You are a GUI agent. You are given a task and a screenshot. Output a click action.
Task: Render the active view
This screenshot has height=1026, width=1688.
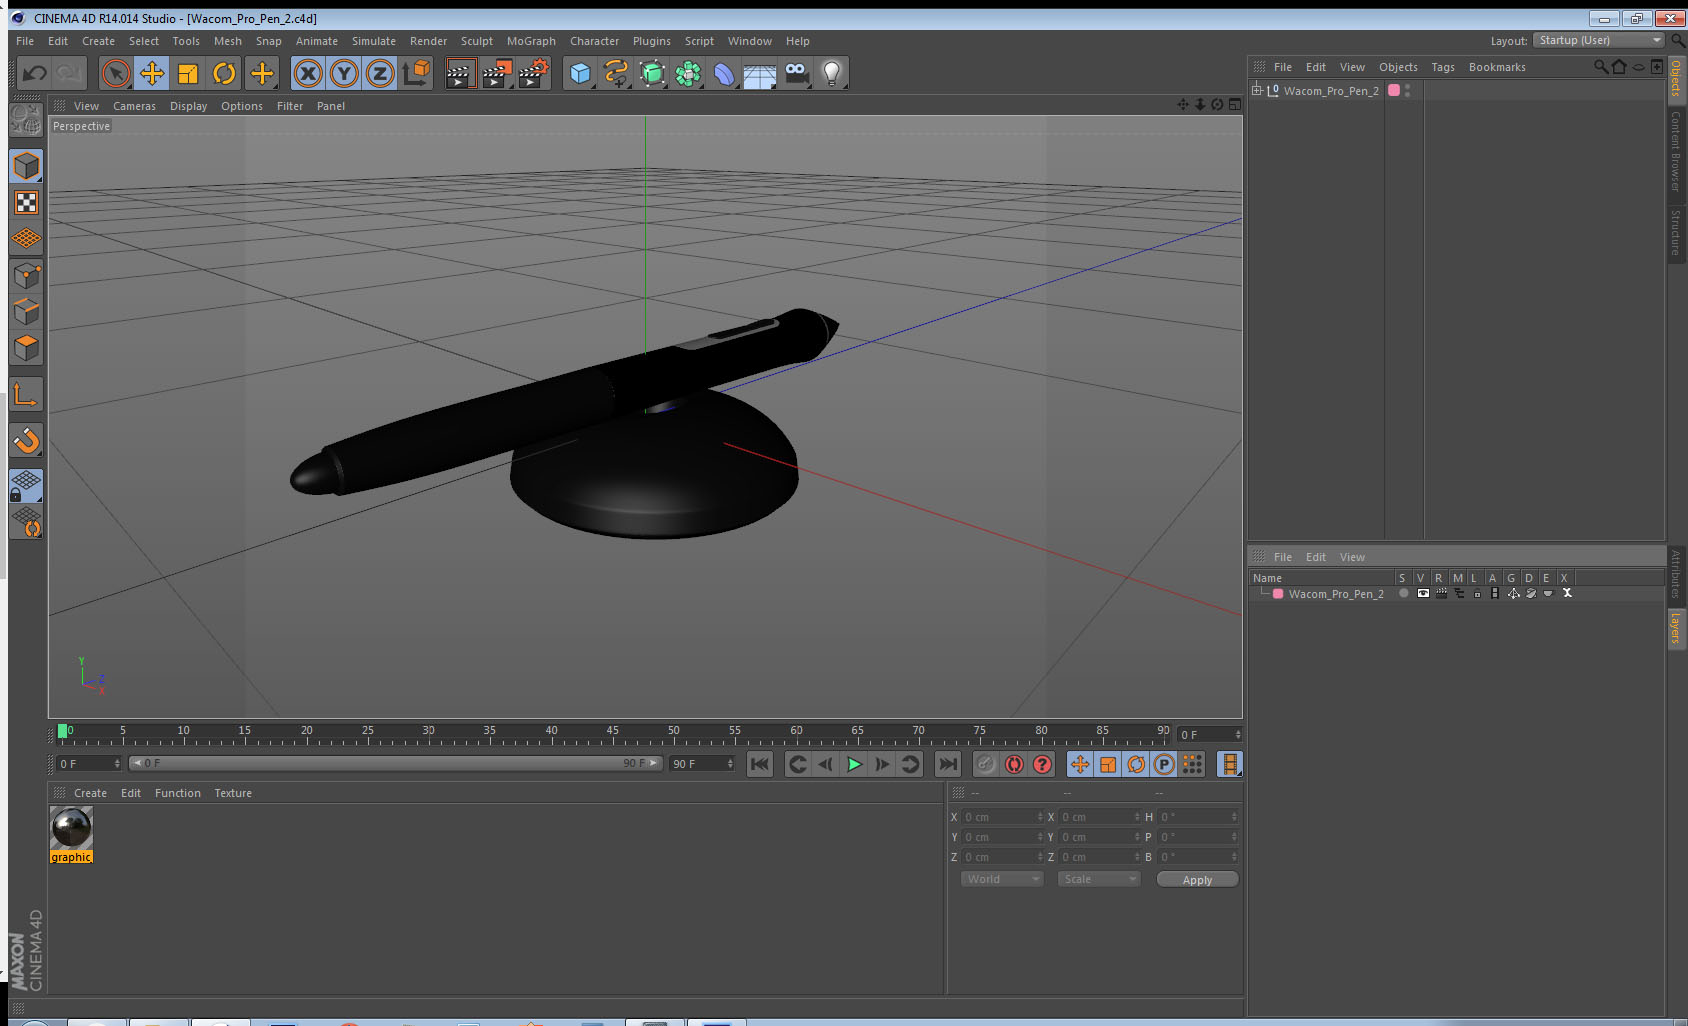pos(460,73)
